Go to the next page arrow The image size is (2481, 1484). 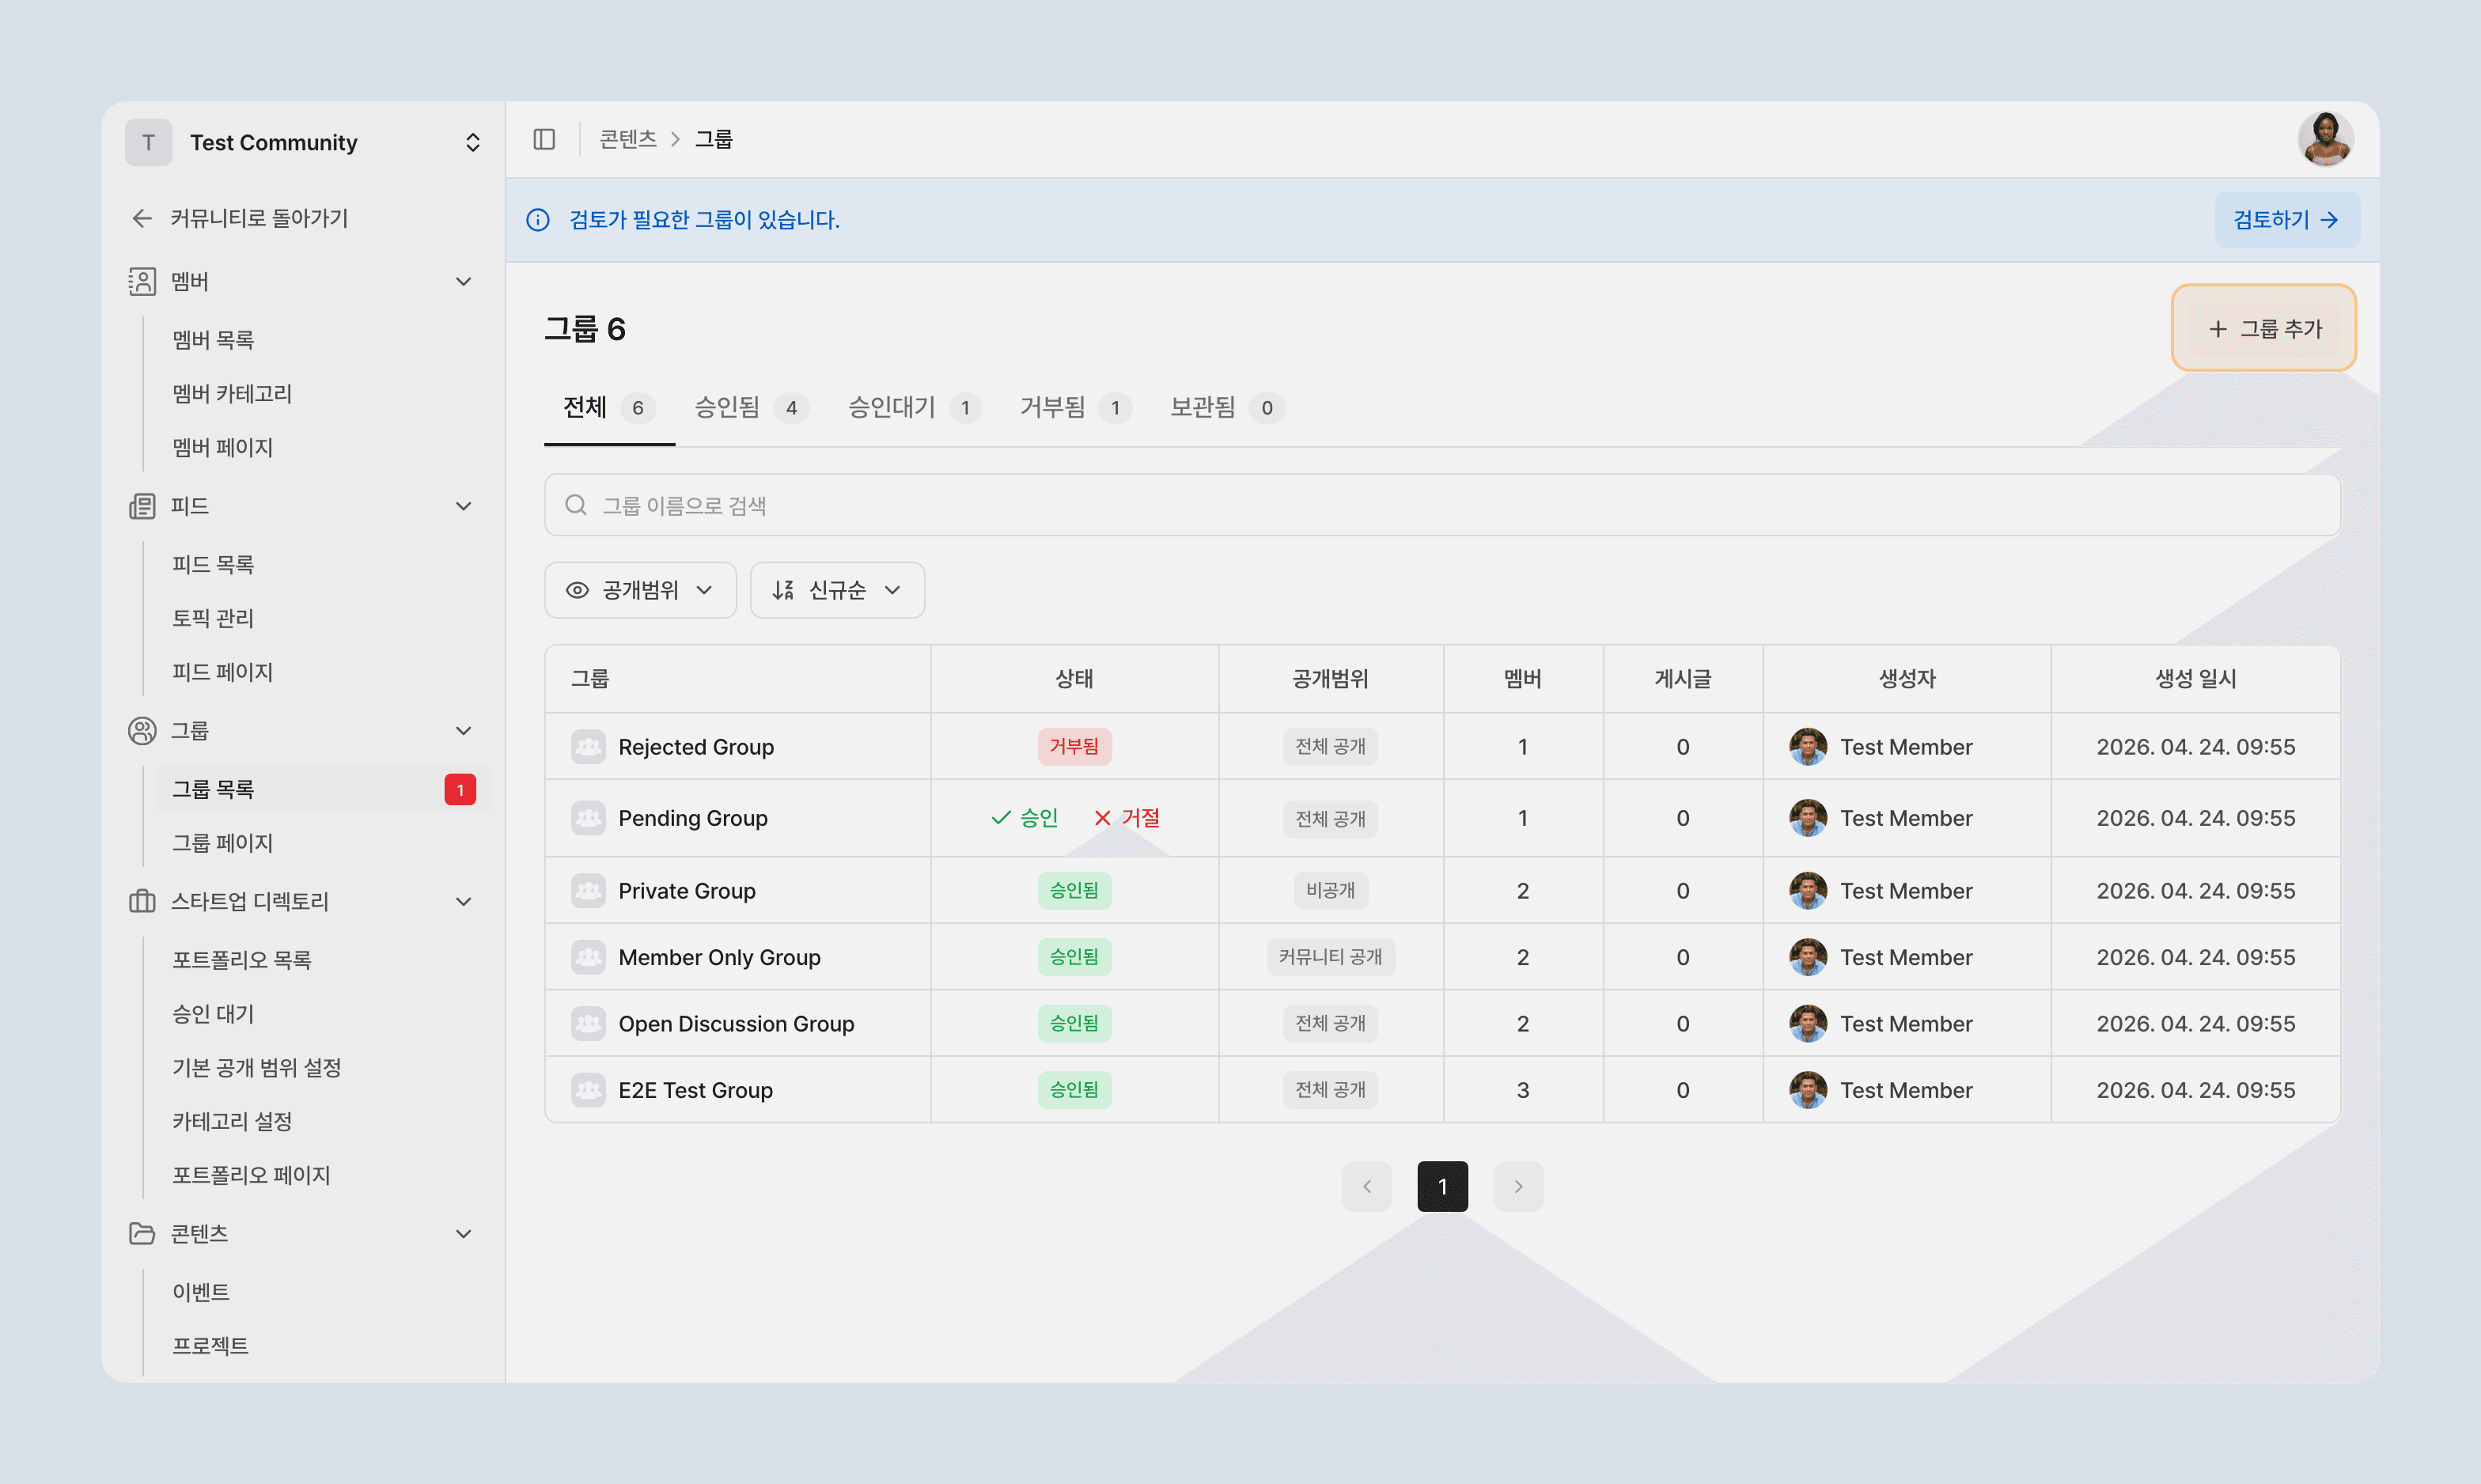1518,1187
